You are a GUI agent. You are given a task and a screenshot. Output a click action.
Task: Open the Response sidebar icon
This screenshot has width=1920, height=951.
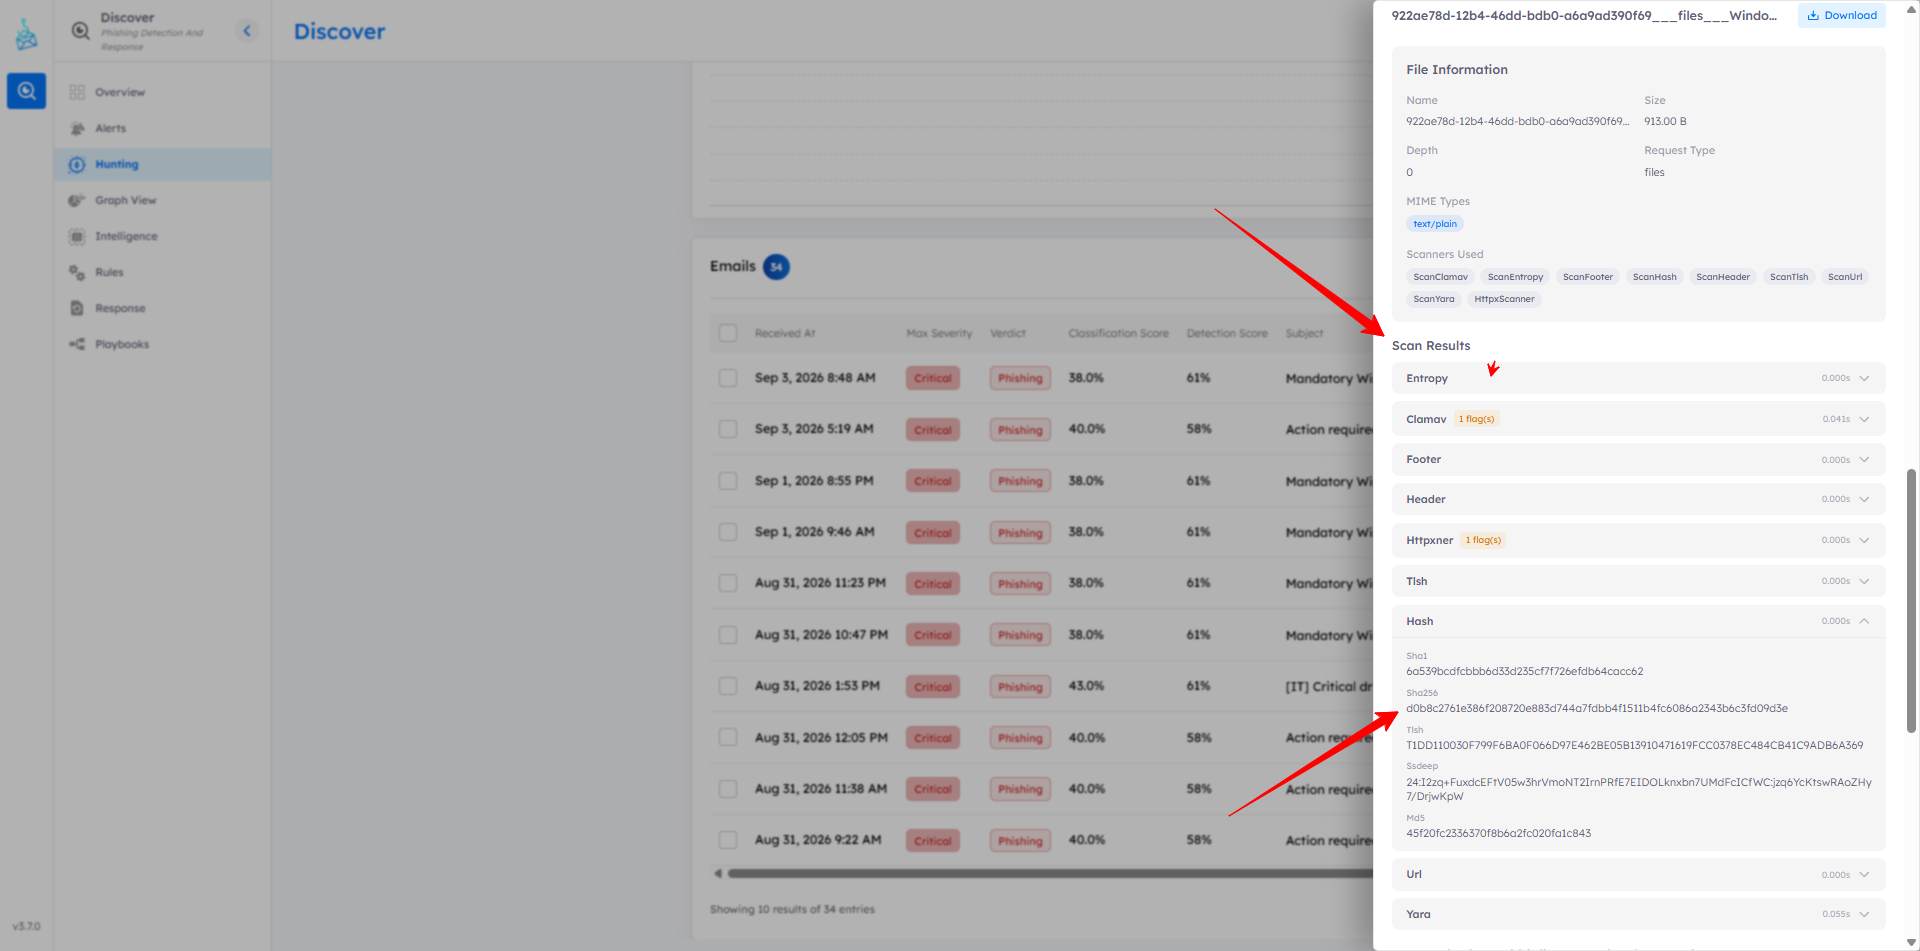coord(77,308)
